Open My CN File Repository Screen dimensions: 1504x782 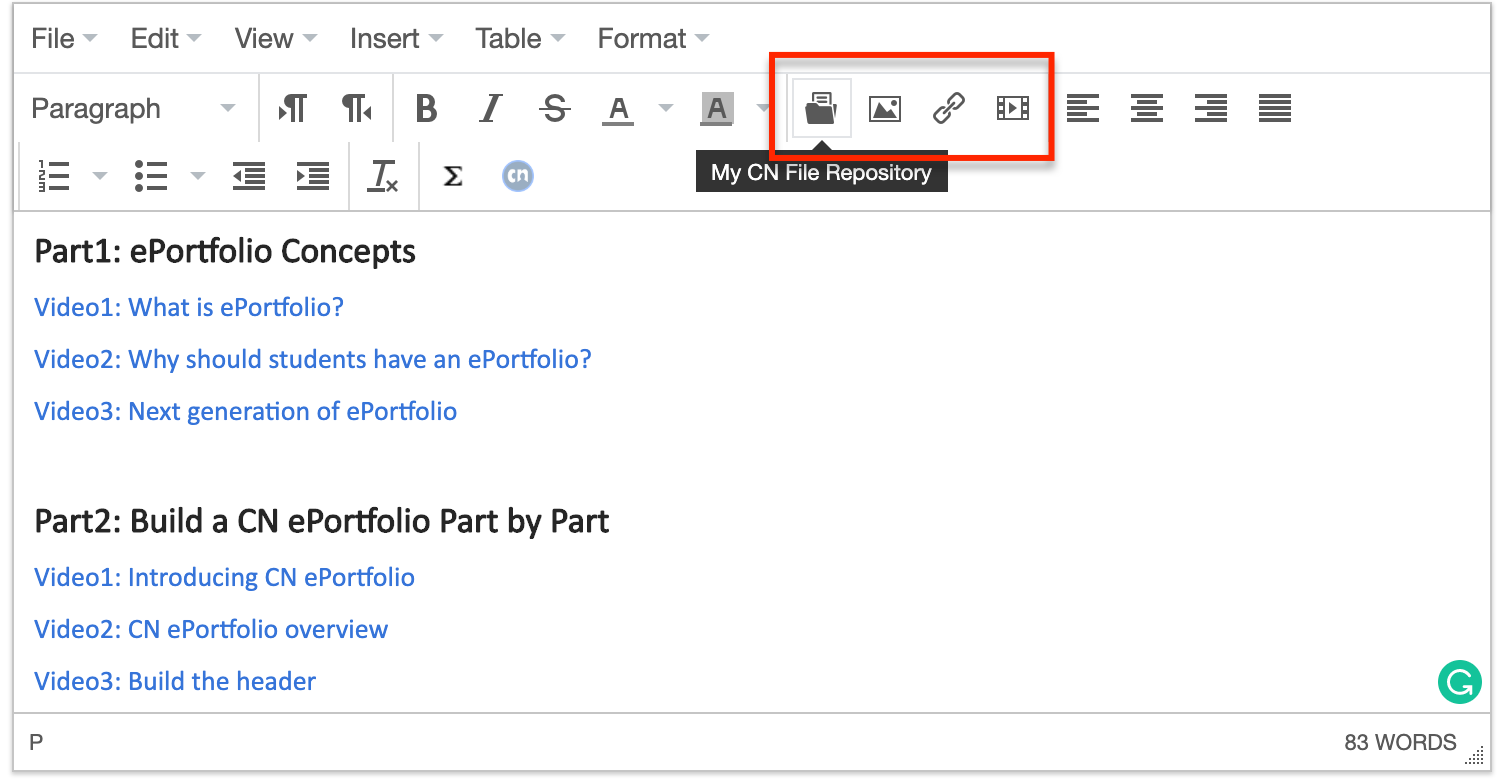tap(821, 108)
